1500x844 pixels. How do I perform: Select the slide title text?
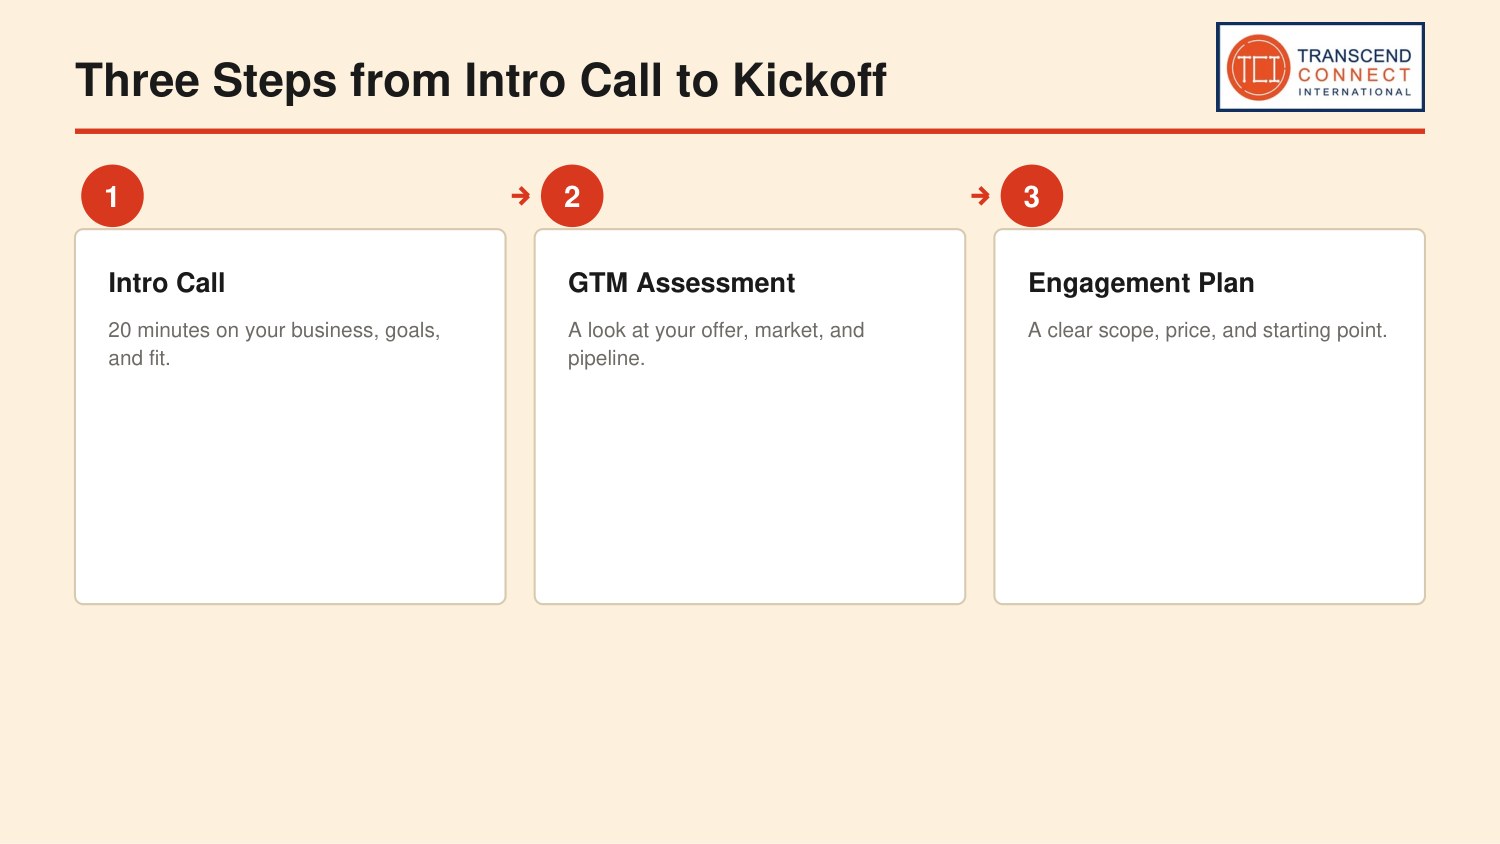pyautogui.click(x=481, y=80)
